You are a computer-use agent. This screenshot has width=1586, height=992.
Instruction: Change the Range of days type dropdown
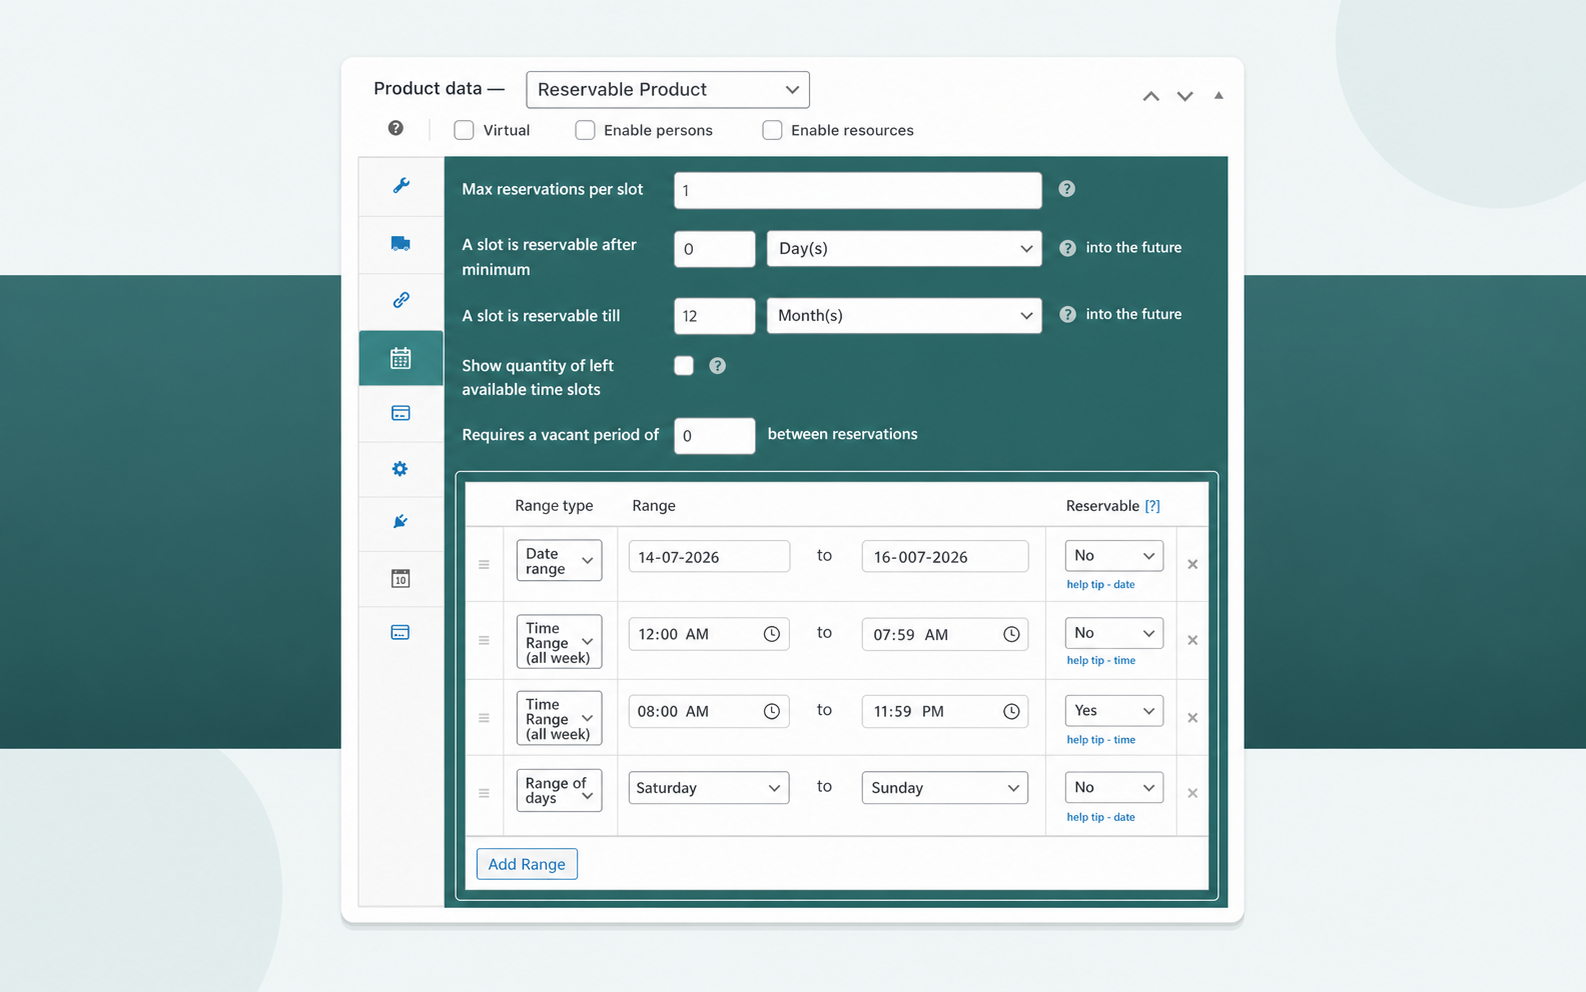[559, 790]
